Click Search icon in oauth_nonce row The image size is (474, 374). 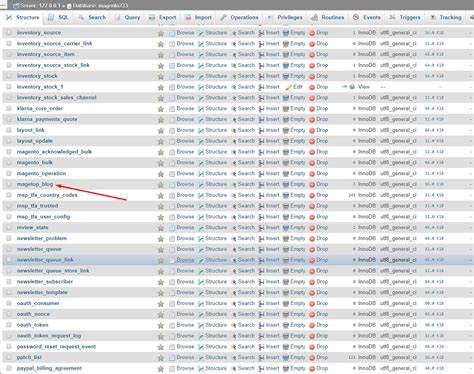pos(234,315)
